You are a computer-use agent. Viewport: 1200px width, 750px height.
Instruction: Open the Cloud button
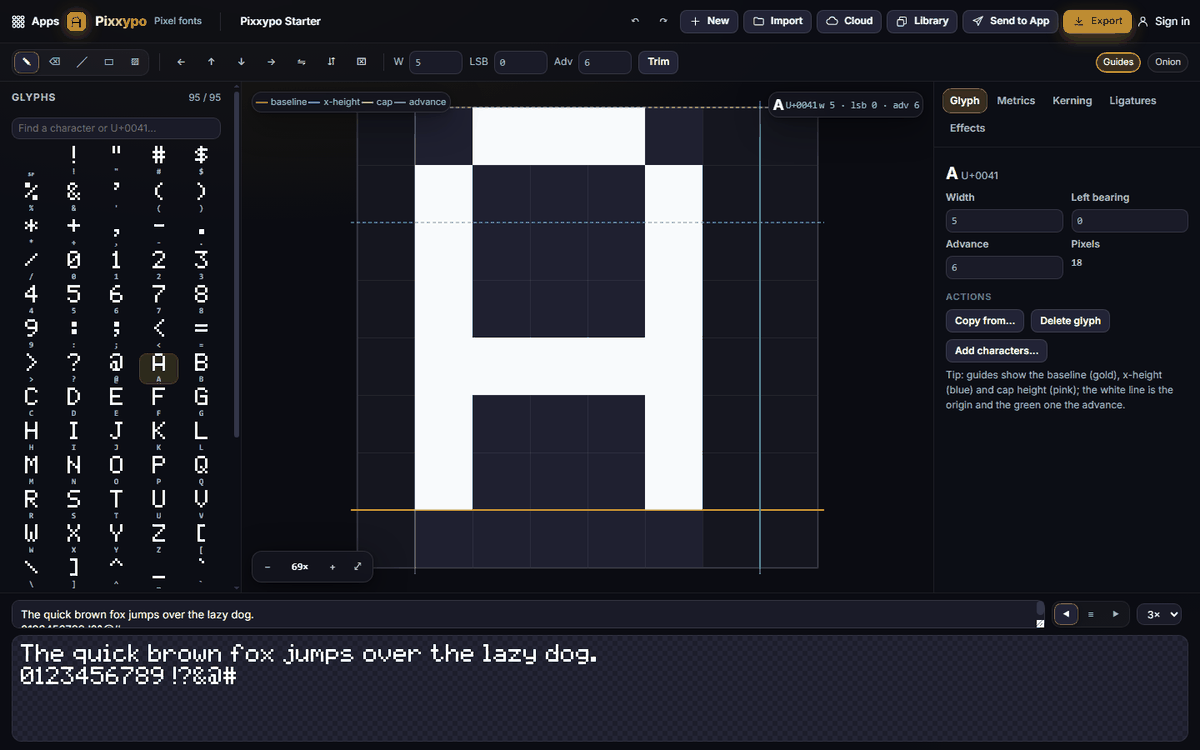(849, 21)
